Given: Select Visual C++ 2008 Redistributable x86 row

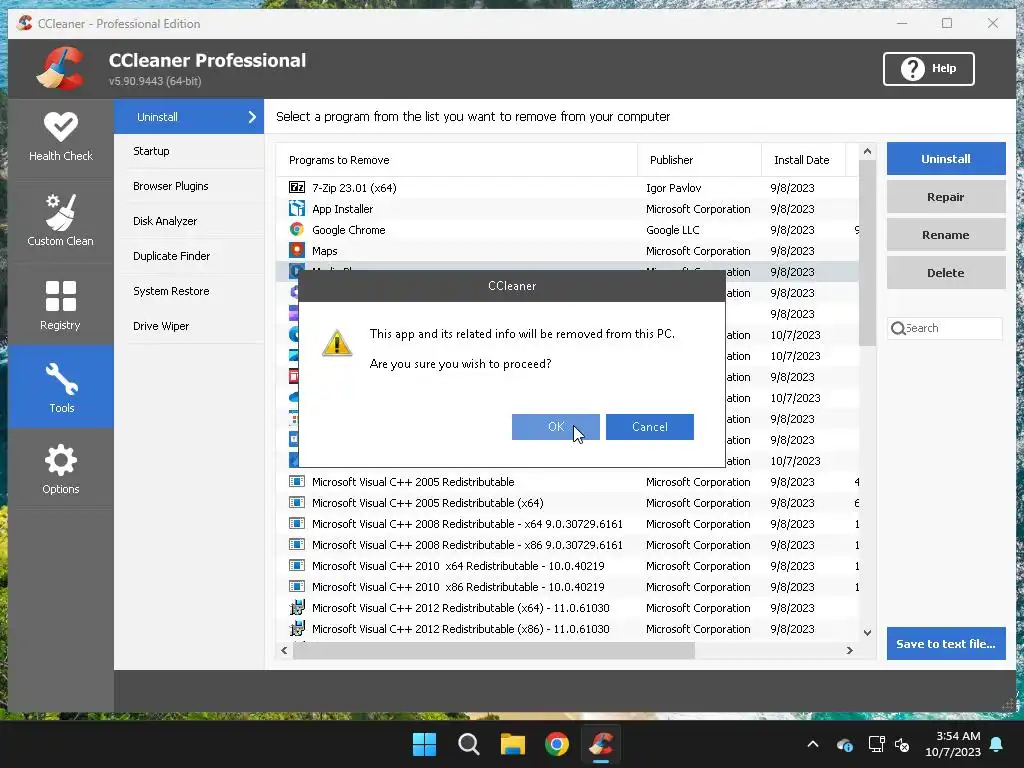Looking at the screenshot, I should [567, 545].
